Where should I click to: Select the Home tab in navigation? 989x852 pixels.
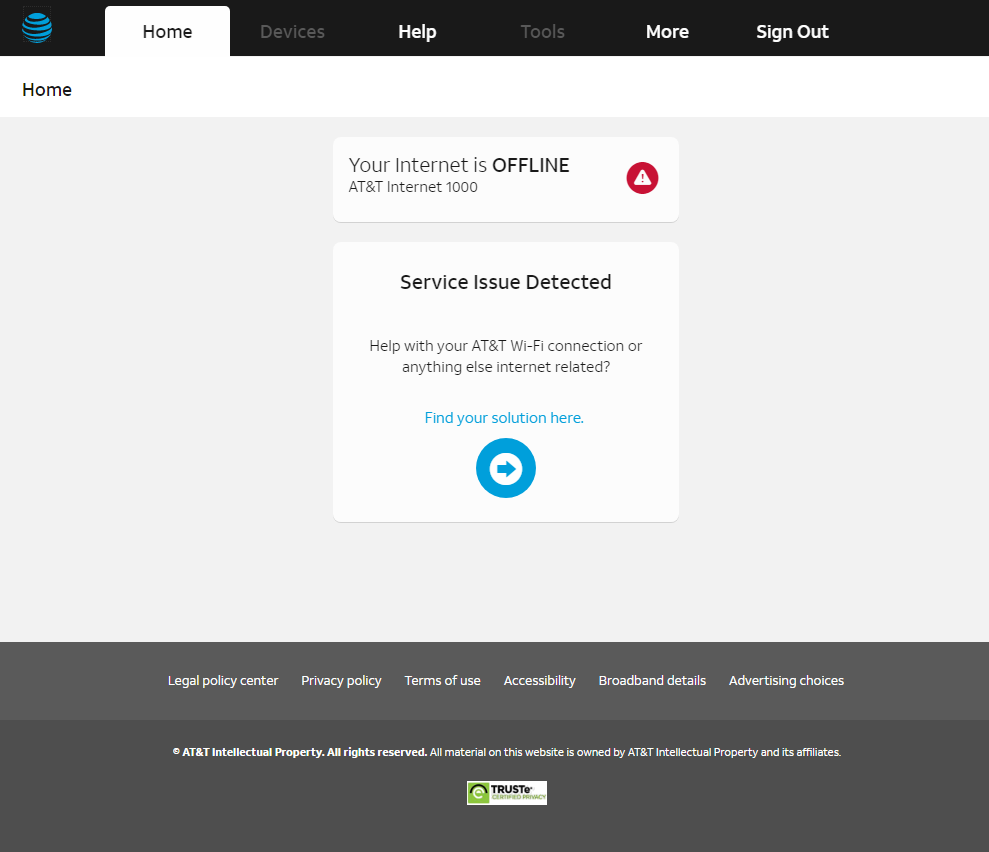pyautogui.click(x=167, y=32)
